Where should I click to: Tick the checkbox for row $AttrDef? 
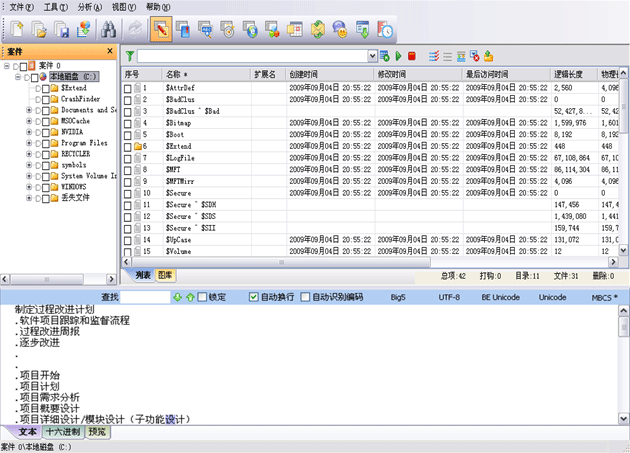pos(128,88)
